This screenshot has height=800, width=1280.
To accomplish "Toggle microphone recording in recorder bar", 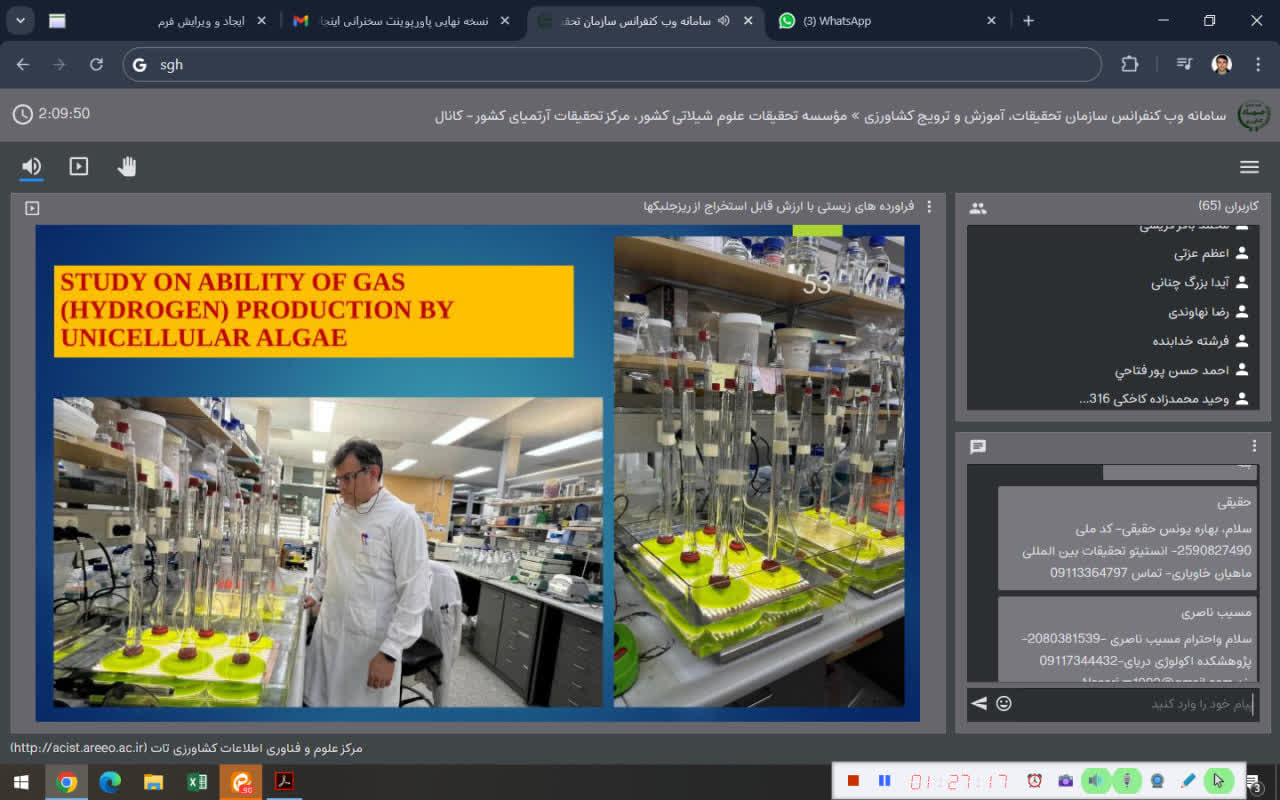I will coord(1127,780).
